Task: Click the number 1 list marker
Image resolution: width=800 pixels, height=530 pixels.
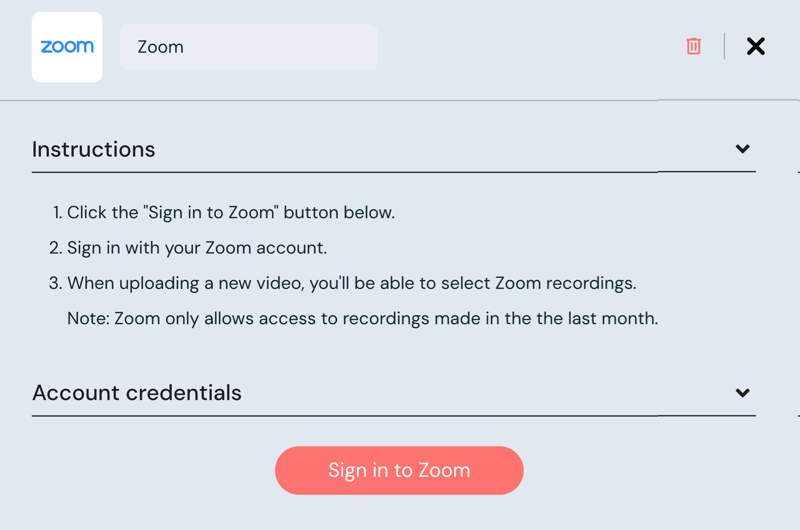Action: point(56,212)
